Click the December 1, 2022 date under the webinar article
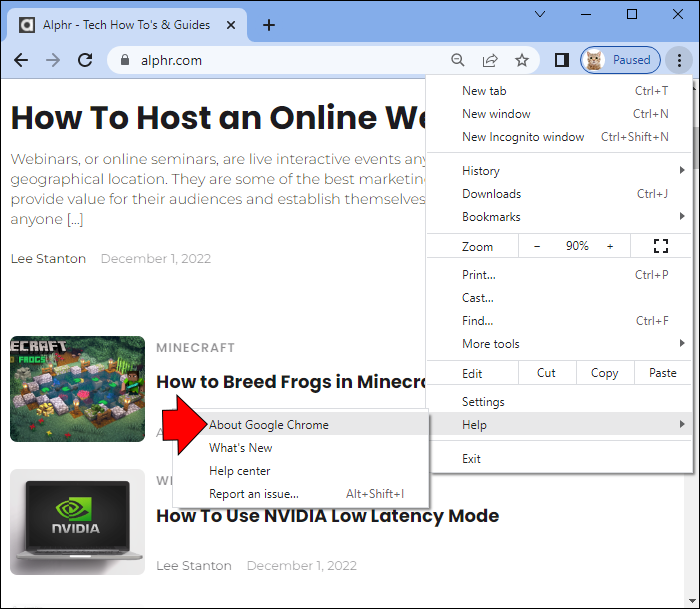 (x=156, y=259)
